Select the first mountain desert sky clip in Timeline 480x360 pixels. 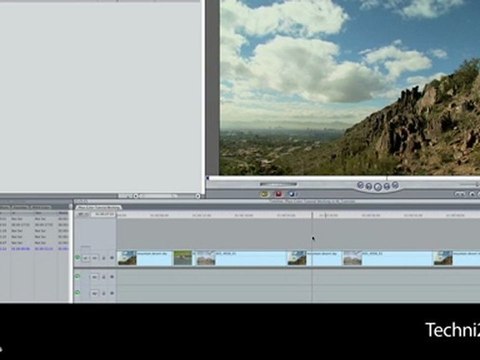[145, 258]
